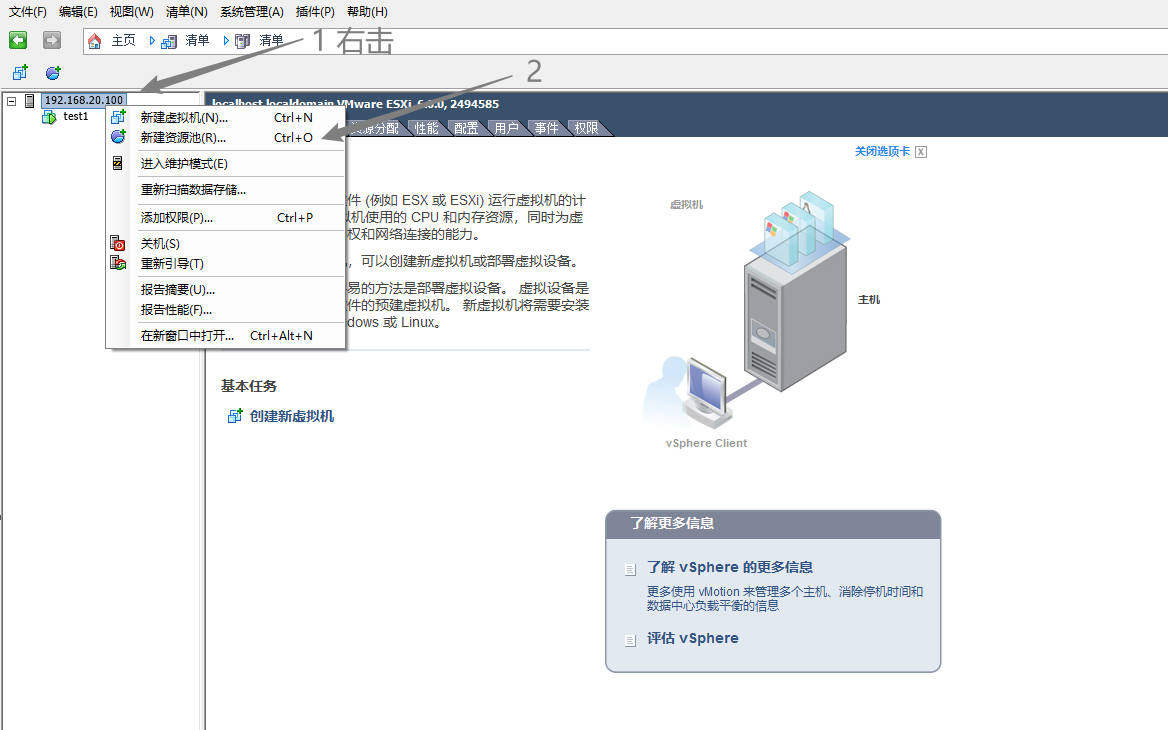Click the test1 virtual machine icon
Screen dimensions: 1168x730
pos(48,116)
